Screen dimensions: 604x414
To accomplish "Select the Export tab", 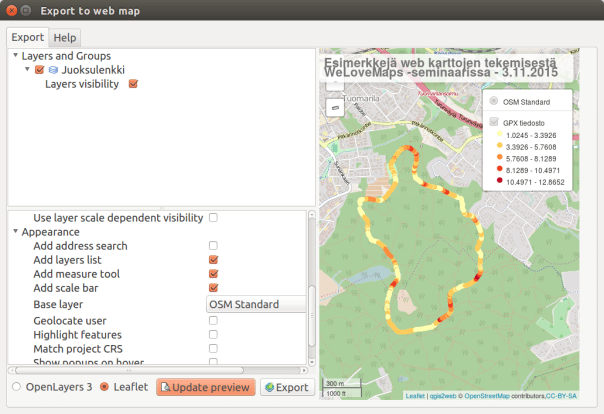I will click(x=27, y=37).
